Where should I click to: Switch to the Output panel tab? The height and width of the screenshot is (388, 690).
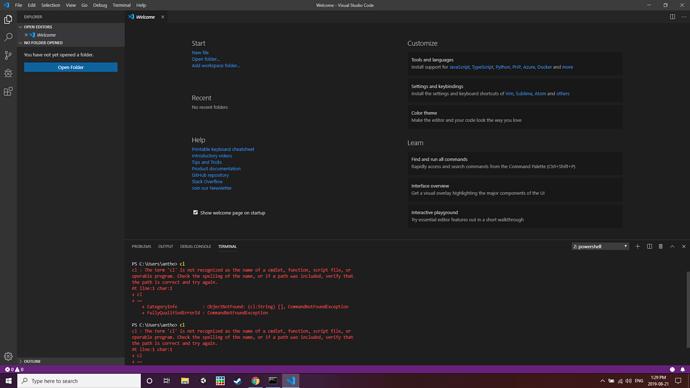pos(165,246)
